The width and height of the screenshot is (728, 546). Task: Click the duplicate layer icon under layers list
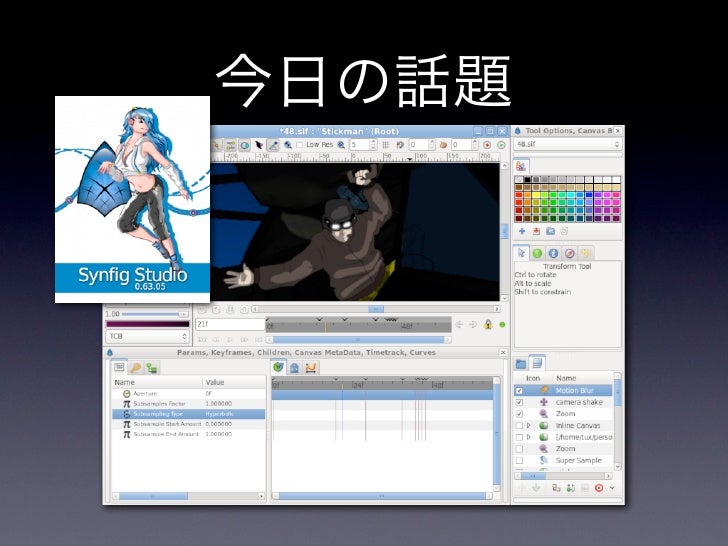click(556, 488)
